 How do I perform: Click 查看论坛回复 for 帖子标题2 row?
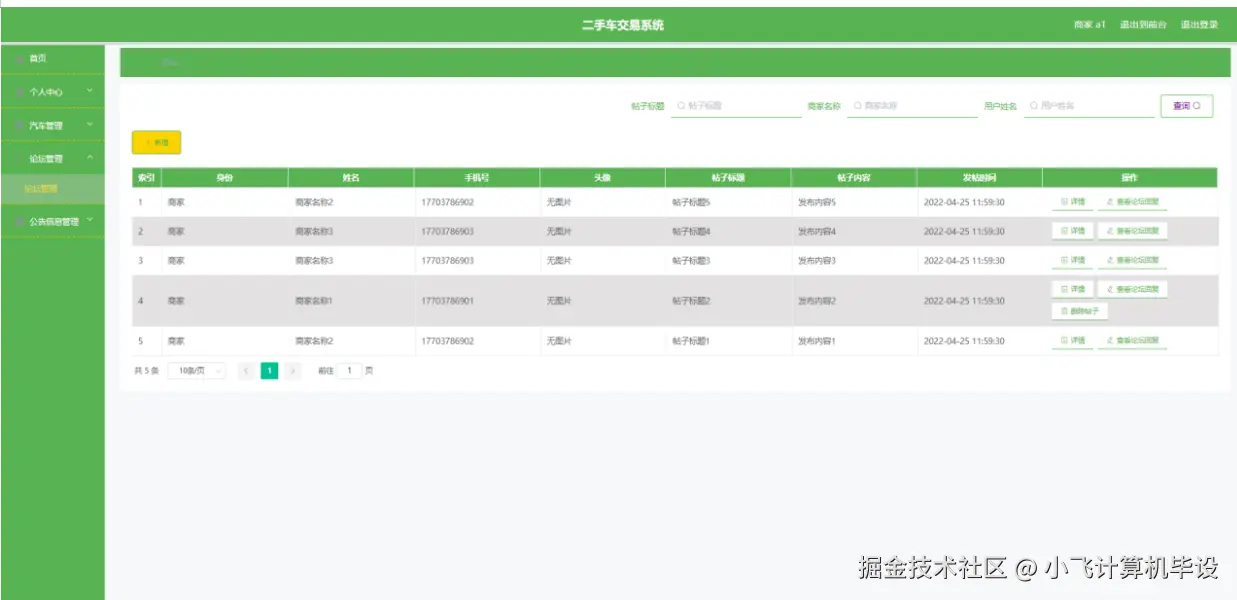(1132, 289)
